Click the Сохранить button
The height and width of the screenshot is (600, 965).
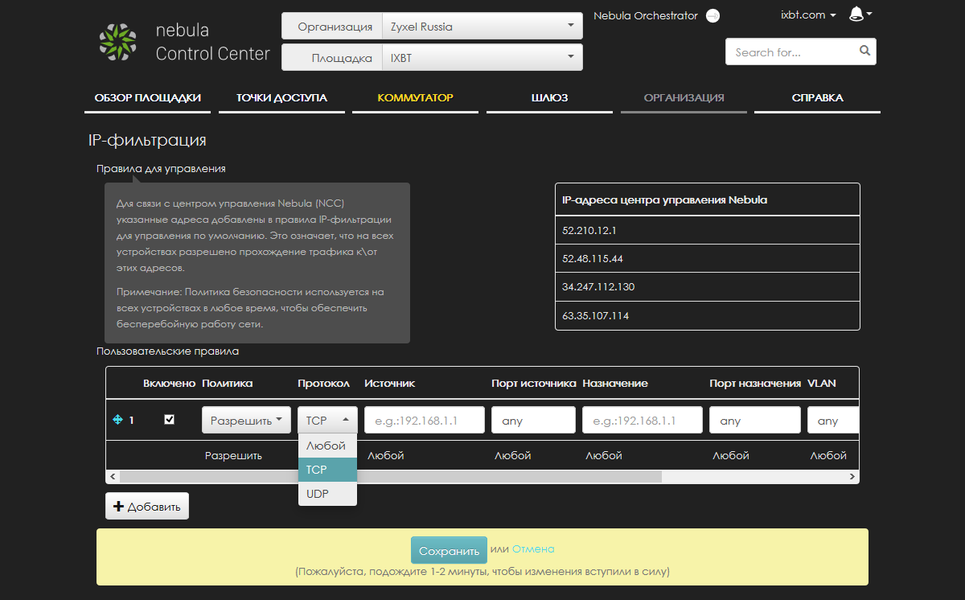[449, 550]
